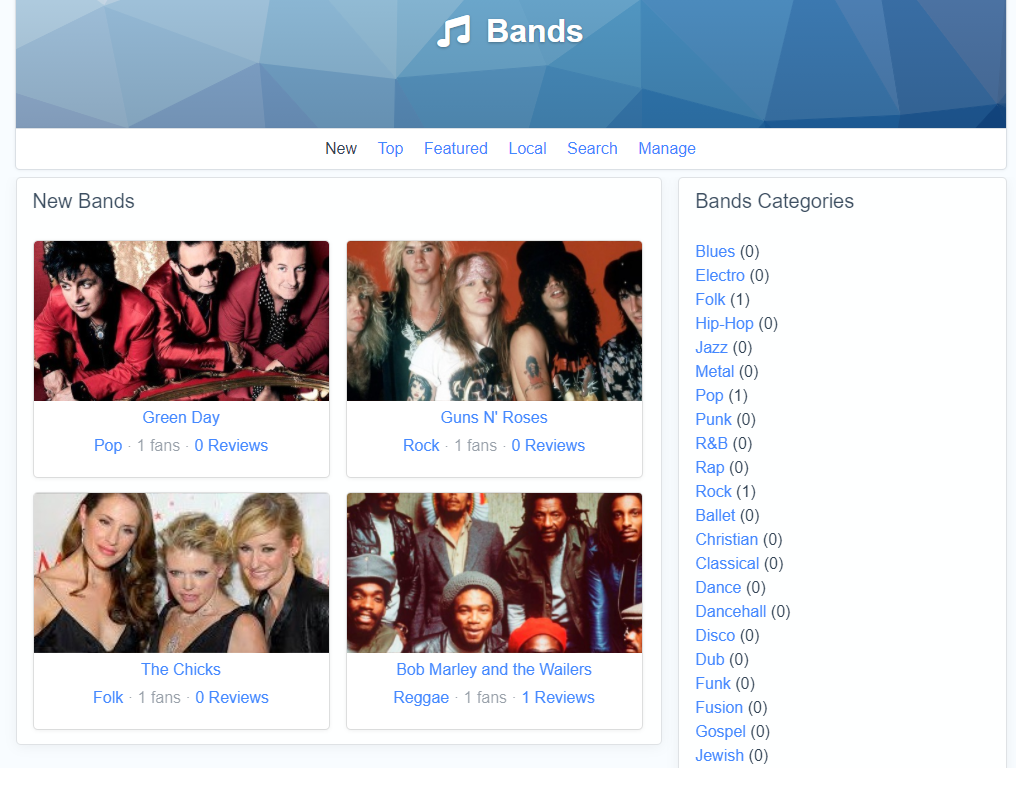
Task: Browse the Hip-Hop category
Action: pyautogui.click(x=724, y=323)
